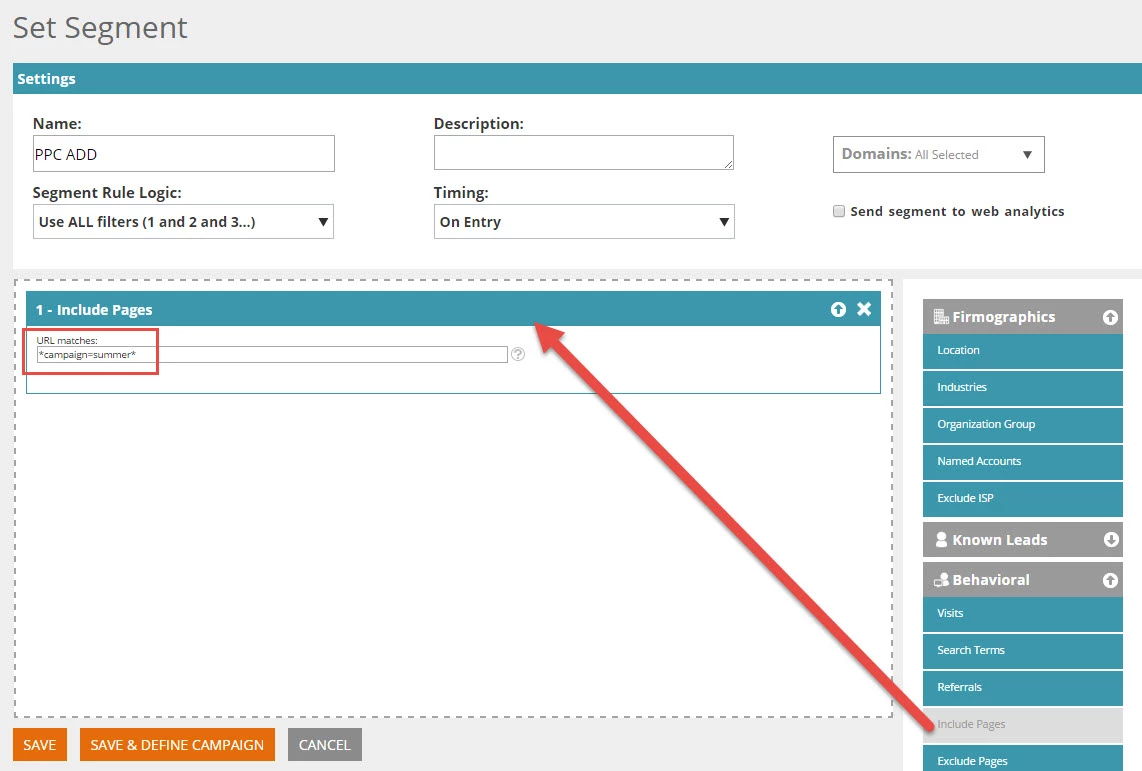The width and height of the screenshot is (1142, 771).
Task: Click the Behavioral section icon
Action: pos(941,580)
